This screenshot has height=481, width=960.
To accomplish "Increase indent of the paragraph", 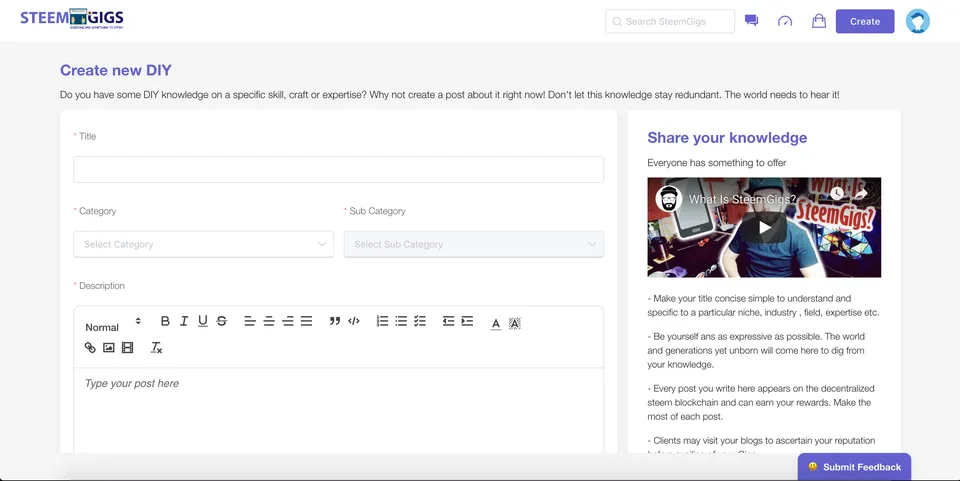I will (467, 321).
